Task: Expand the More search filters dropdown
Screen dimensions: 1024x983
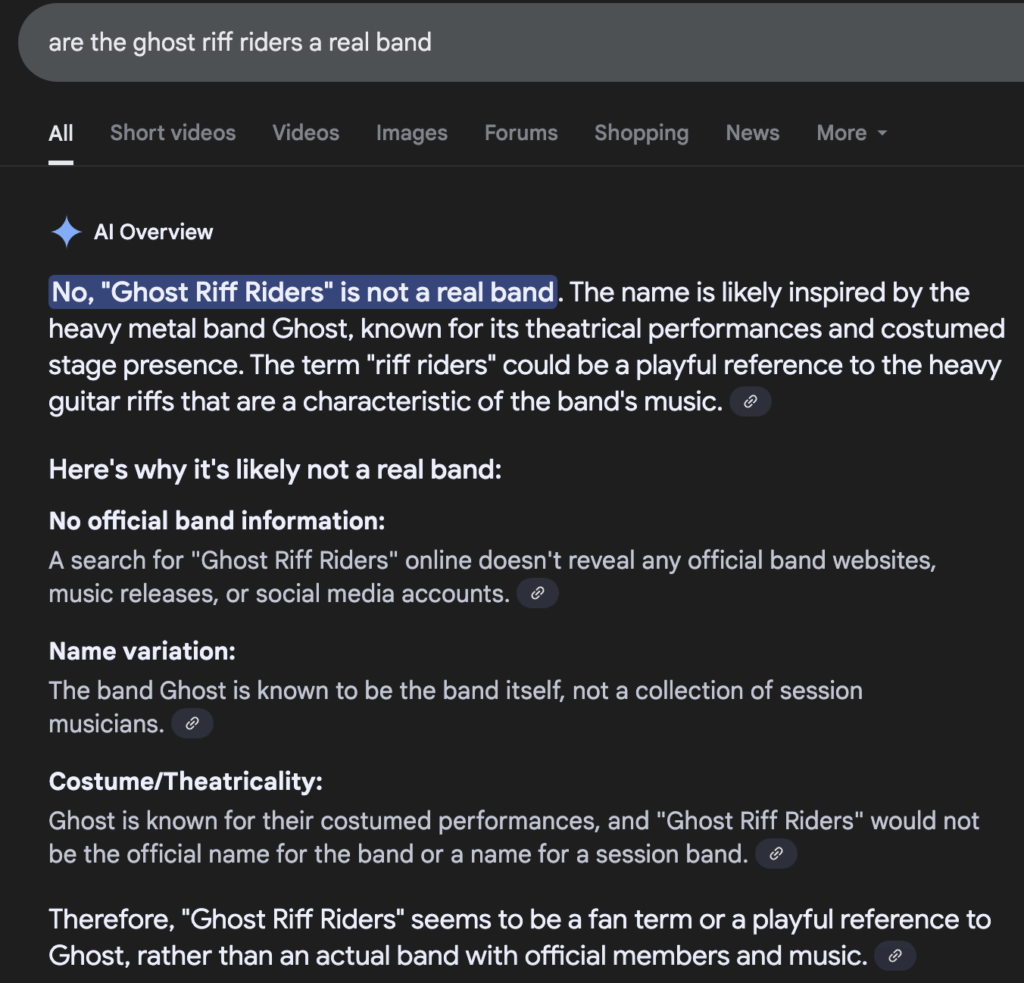Action: click(851, 133)
